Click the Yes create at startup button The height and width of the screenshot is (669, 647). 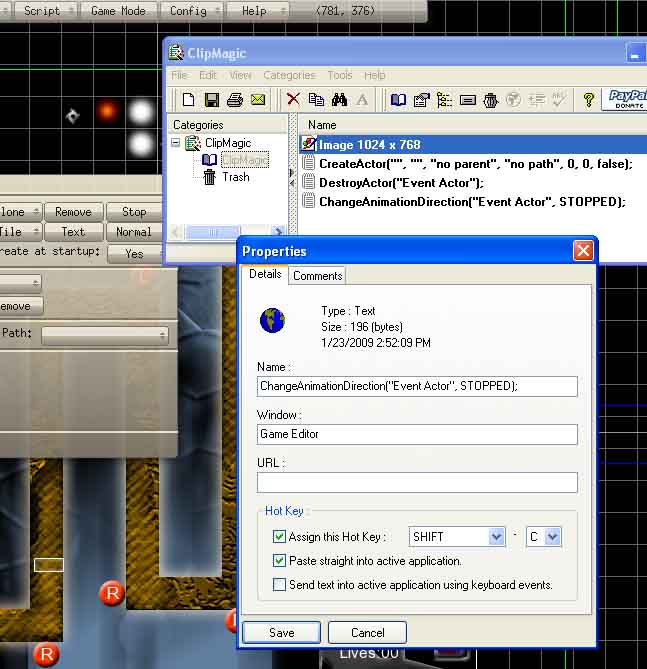(134, 254)
